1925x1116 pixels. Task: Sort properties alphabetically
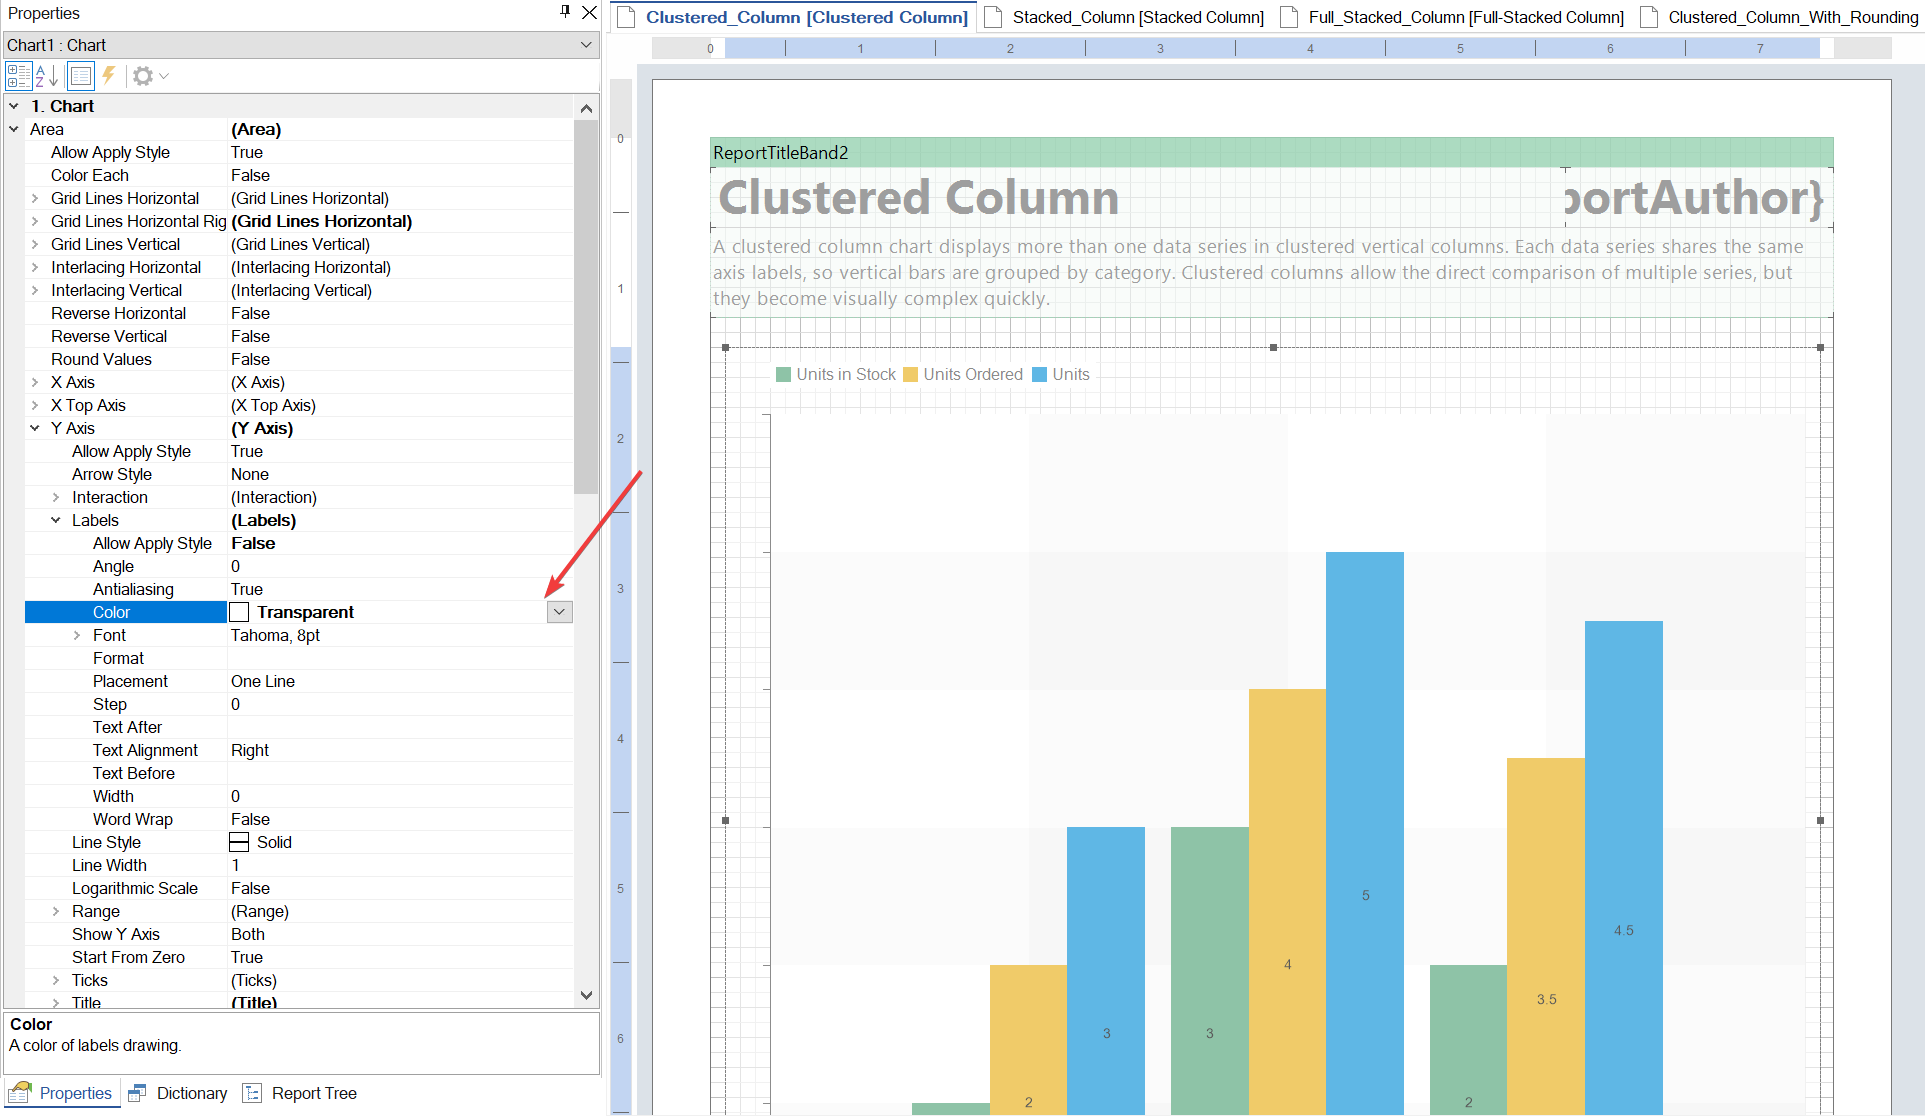coord(46,76)
